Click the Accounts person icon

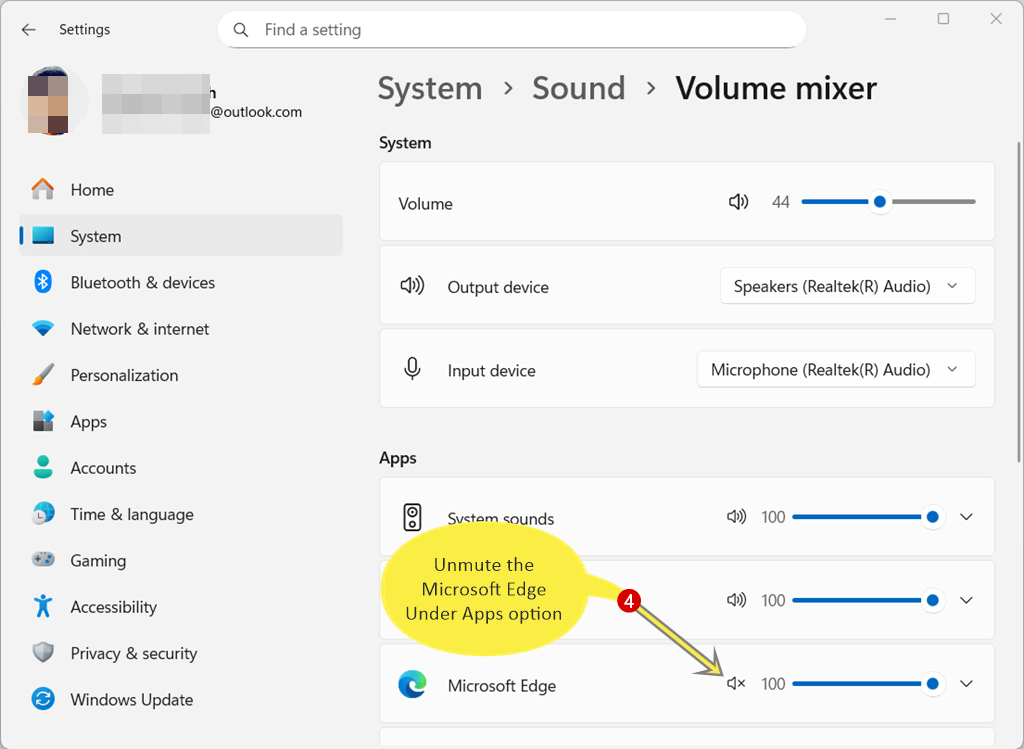coord(43,468)
